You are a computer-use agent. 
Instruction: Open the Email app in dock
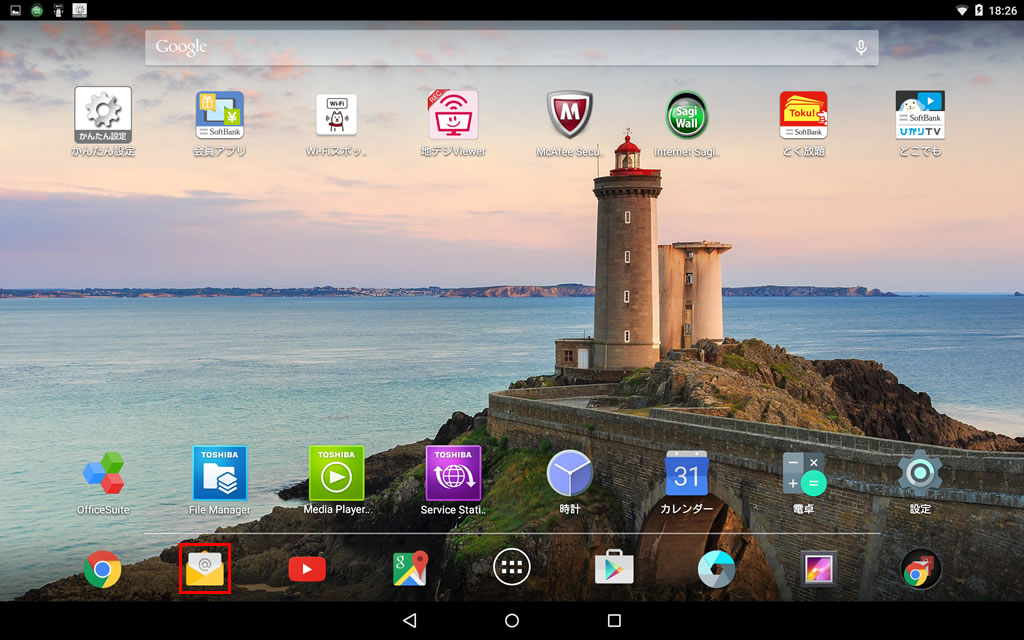point(205,568)
